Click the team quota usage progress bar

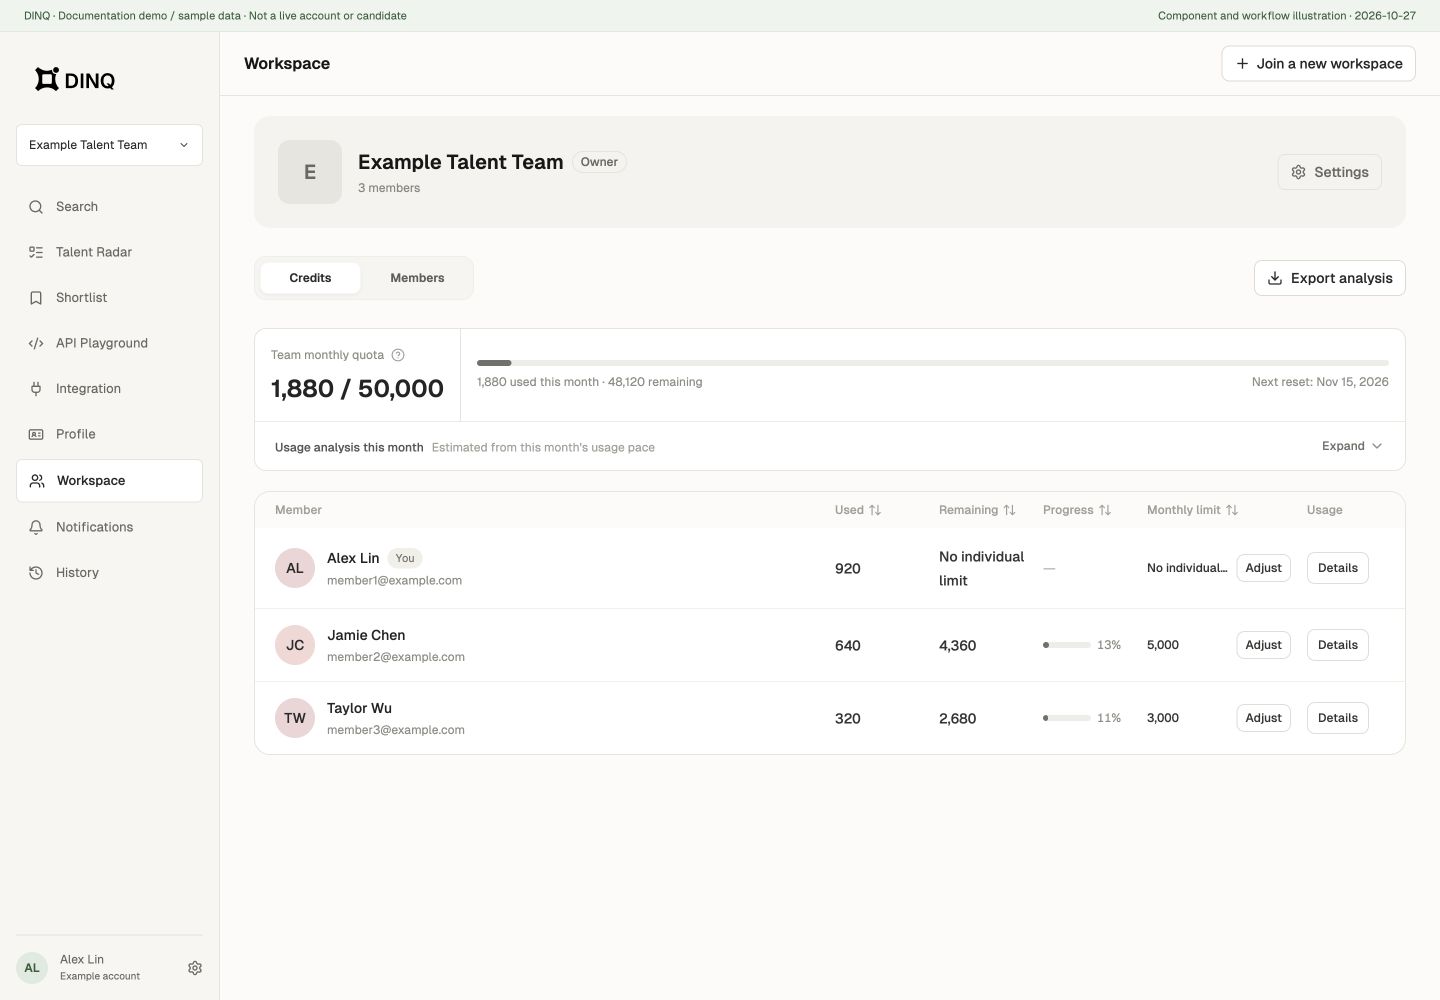pyautogui.click(x=933, y=363)
